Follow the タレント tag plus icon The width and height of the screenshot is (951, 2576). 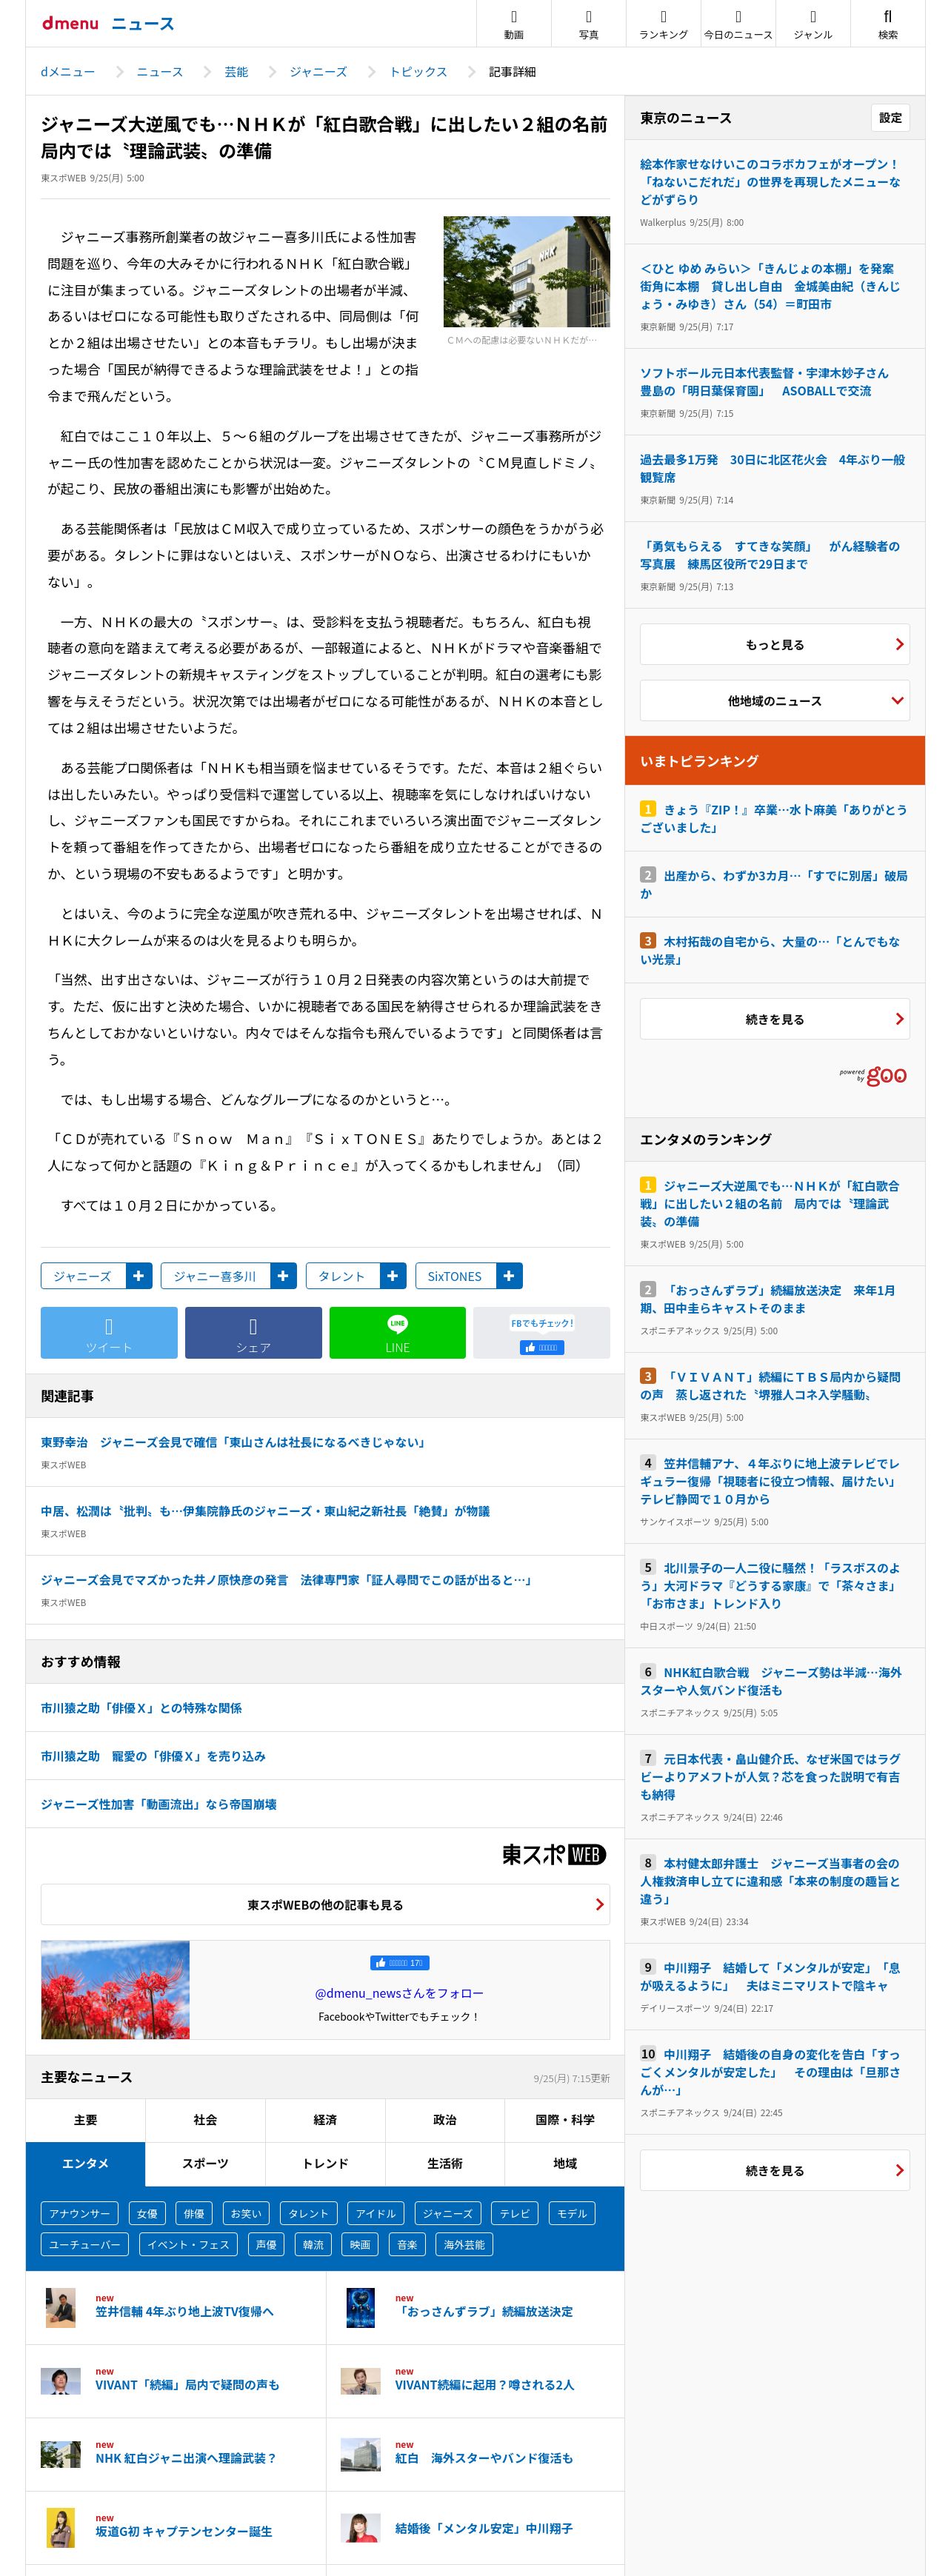click(x=393, y=1276)
